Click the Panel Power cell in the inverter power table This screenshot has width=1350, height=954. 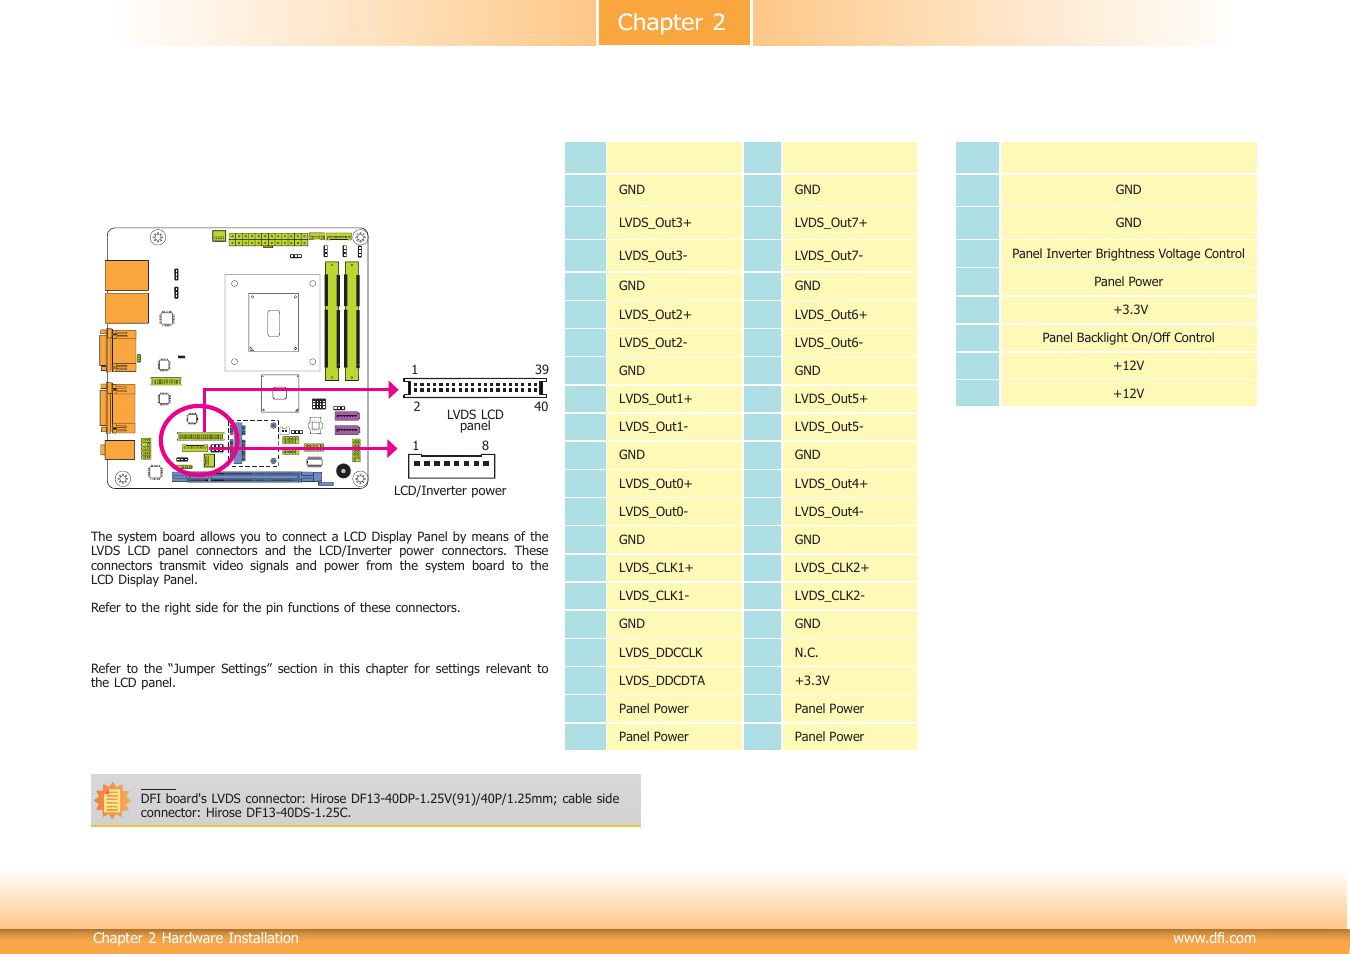[1129, 282]
